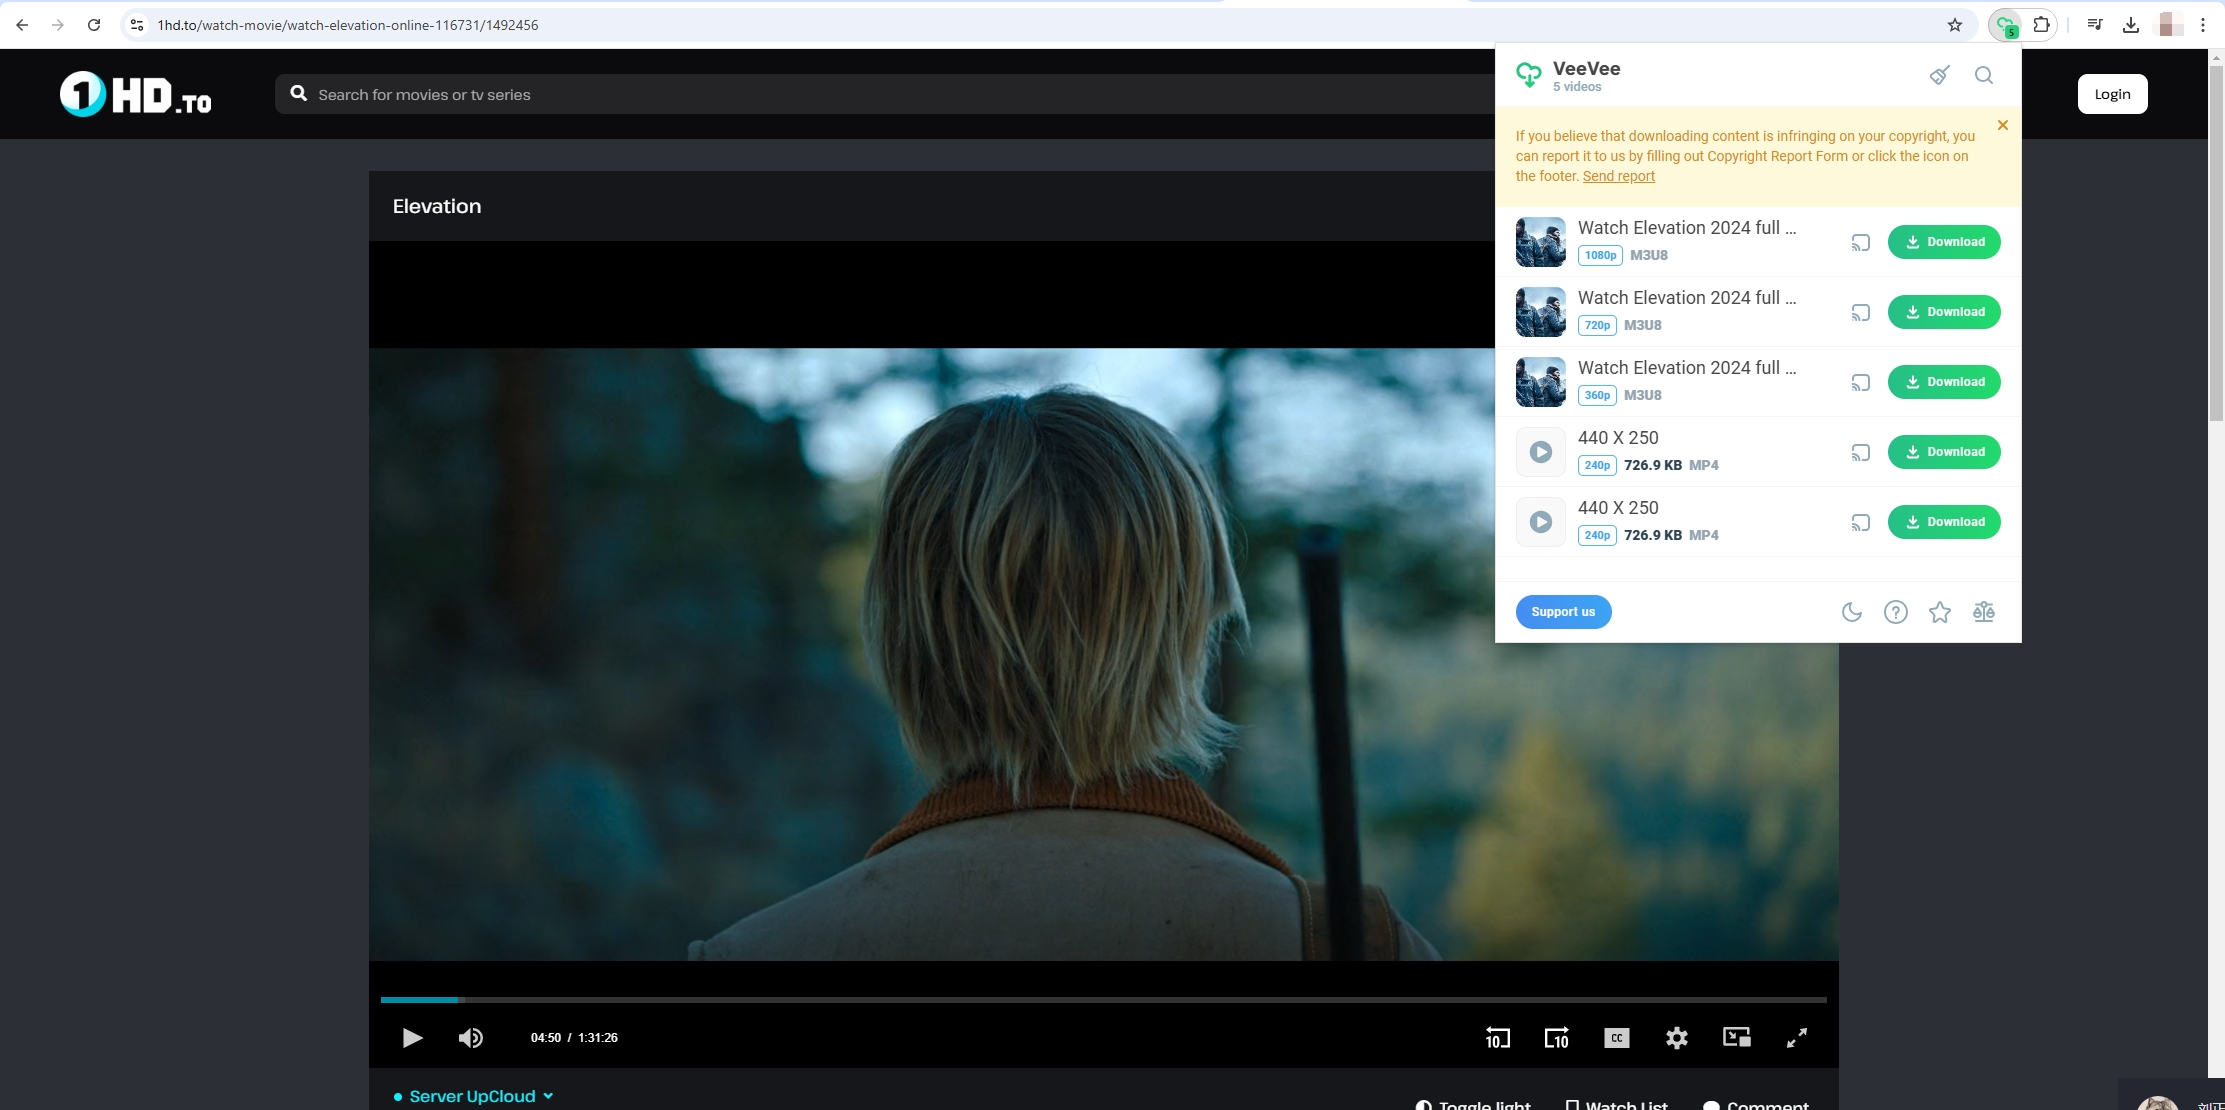The height and width of the screenshot is (1110, 2225).
Task: Download the 360p M3U8 video
Action: (x=1944, y=382)
